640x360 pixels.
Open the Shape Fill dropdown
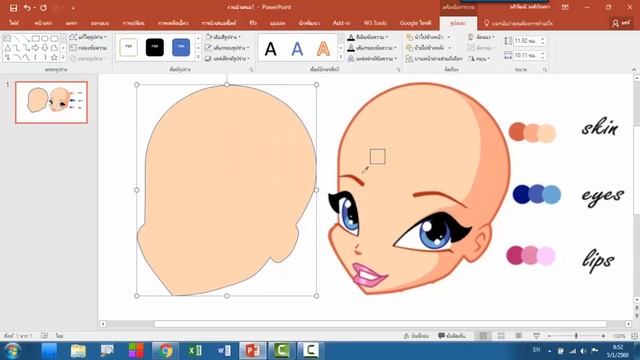pyautogui.click(x=223, y=37)
